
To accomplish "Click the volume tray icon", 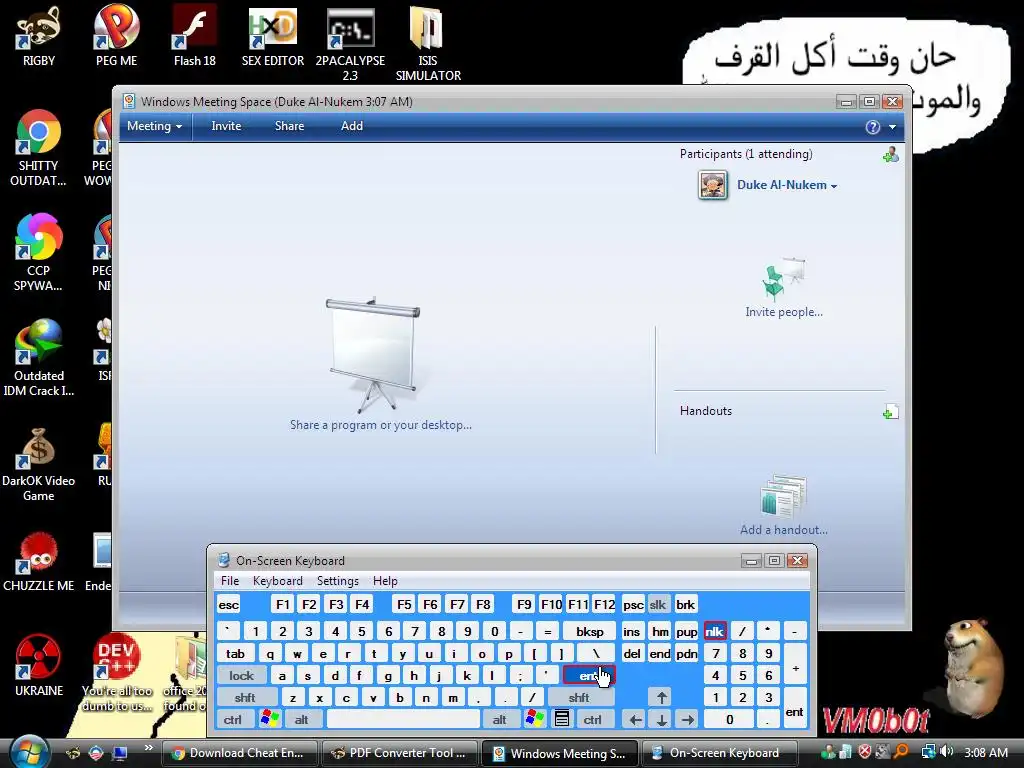I will click(x=946, y=752).
